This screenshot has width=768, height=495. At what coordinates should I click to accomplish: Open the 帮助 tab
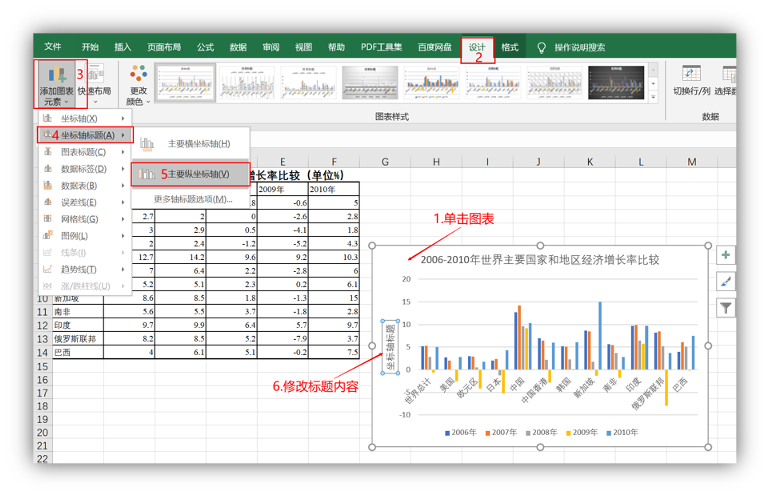pyautogui.click(x=336, y=47)
